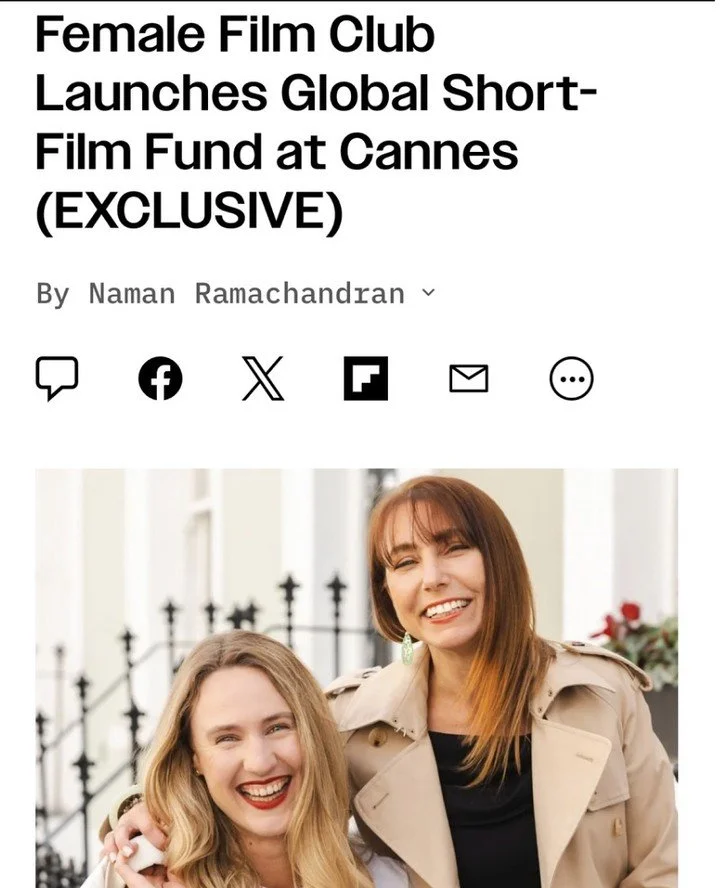Screen dimensions: 720x888
Task: Expand the author details chevron
Action: pos(429,292)
